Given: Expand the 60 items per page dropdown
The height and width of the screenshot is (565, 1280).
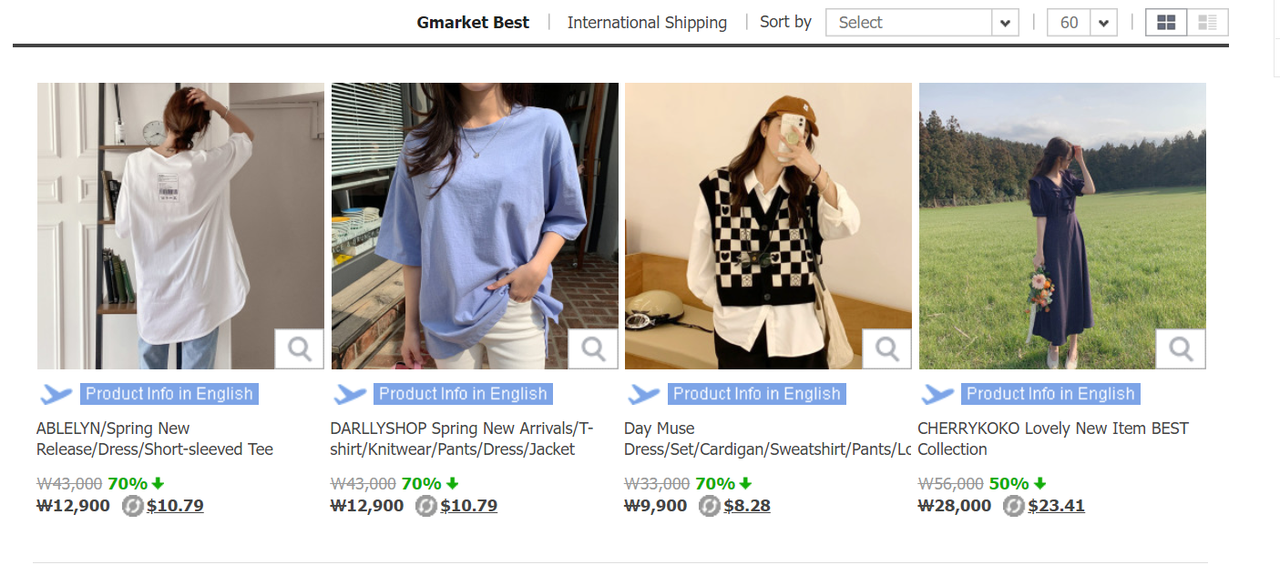Looking at the screenshot, I should [x=1081, y=22].
